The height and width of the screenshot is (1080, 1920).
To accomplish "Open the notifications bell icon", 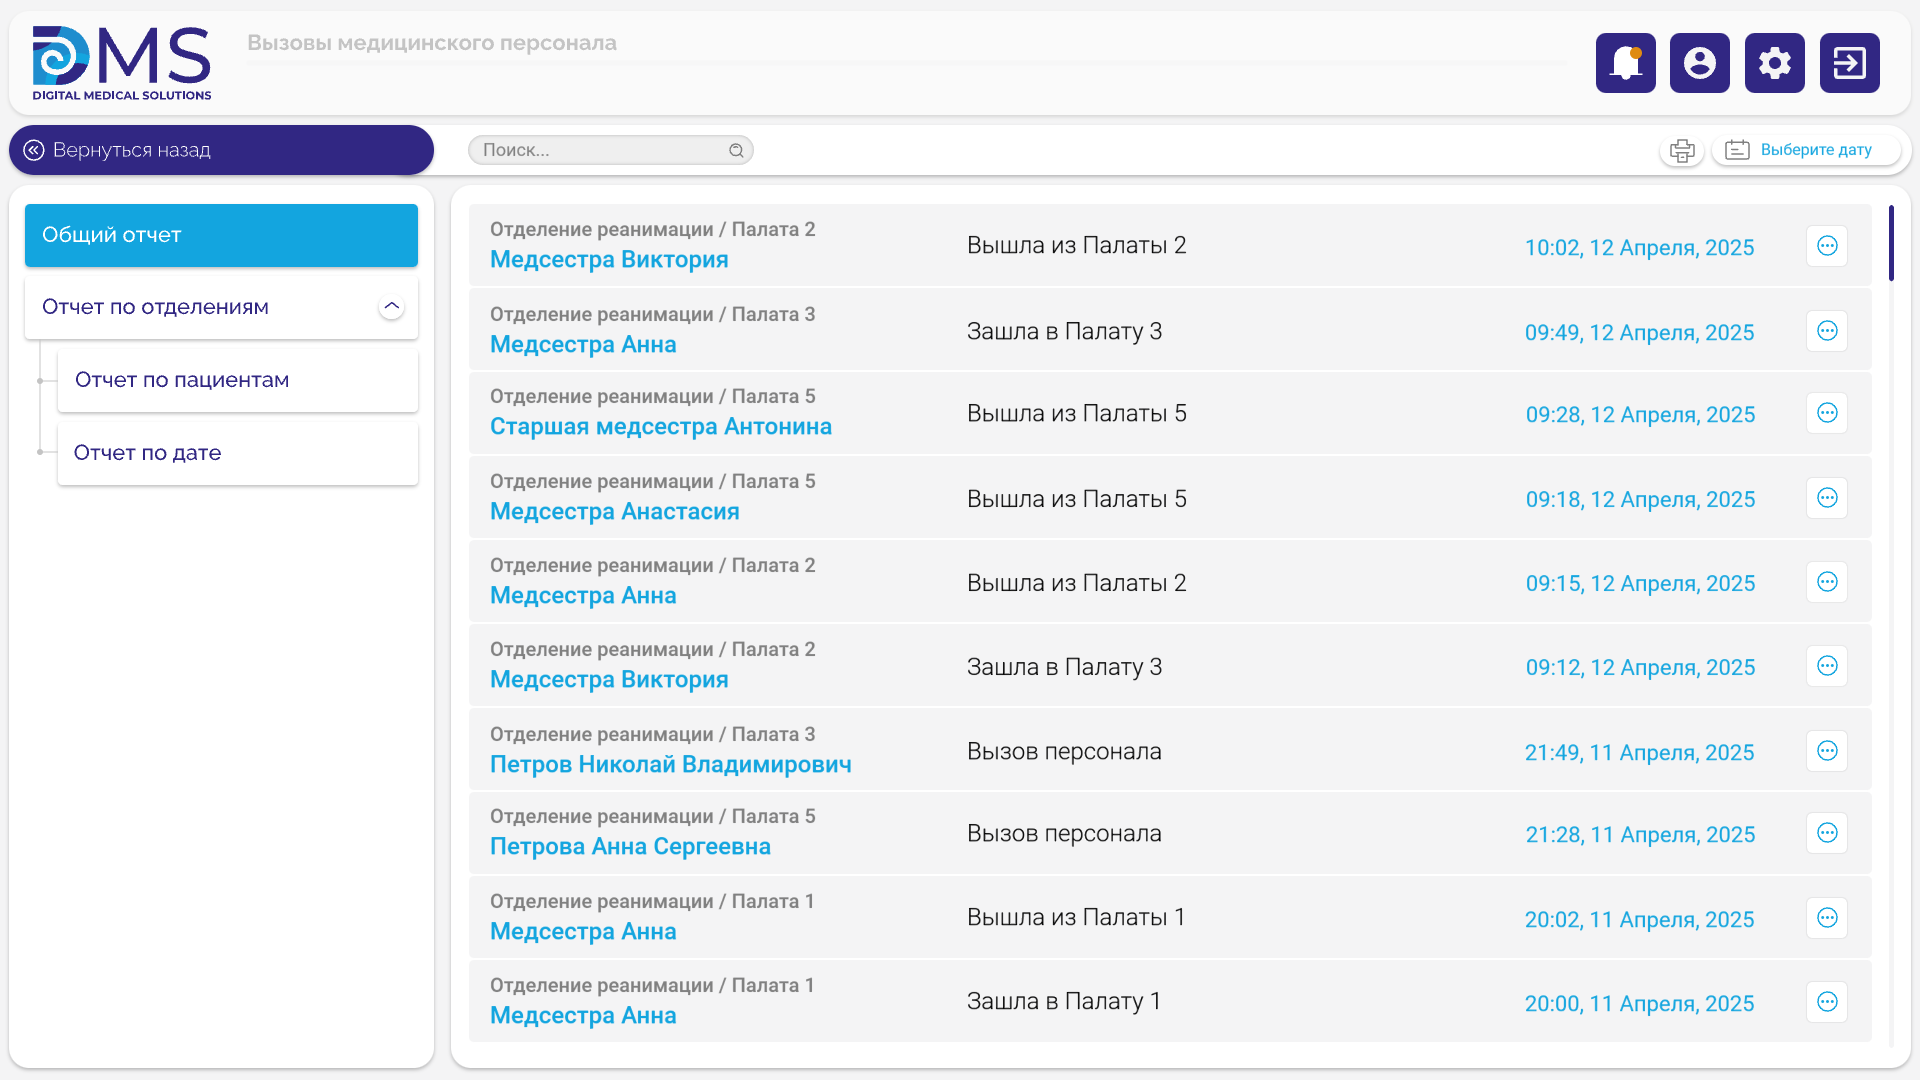I will click(x=1625, y=63).
